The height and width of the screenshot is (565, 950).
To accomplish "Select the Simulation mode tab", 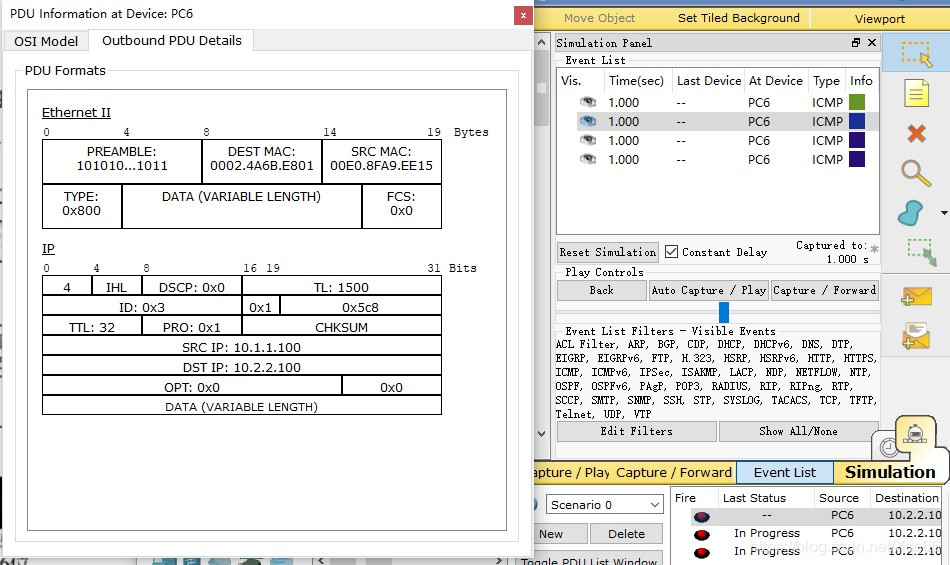I will point(890,472).
